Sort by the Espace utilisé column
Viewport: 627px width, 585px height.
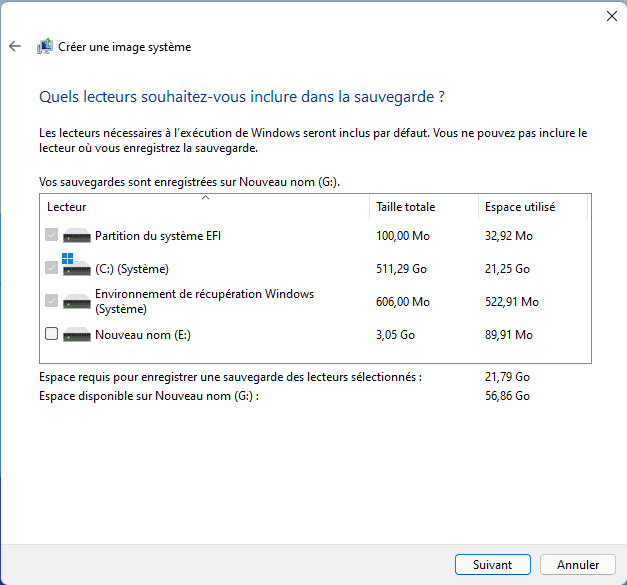[x=533, y=207]
